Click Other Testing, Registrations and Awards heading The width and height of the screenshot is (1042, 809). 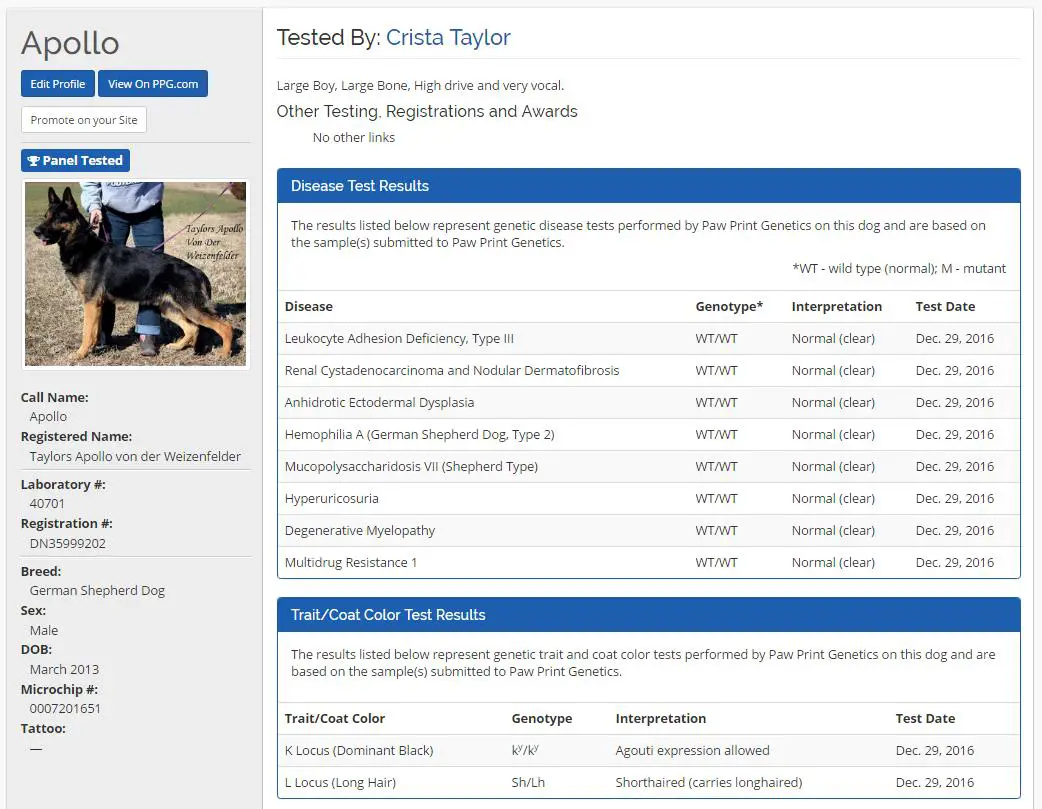click(427, 112)
